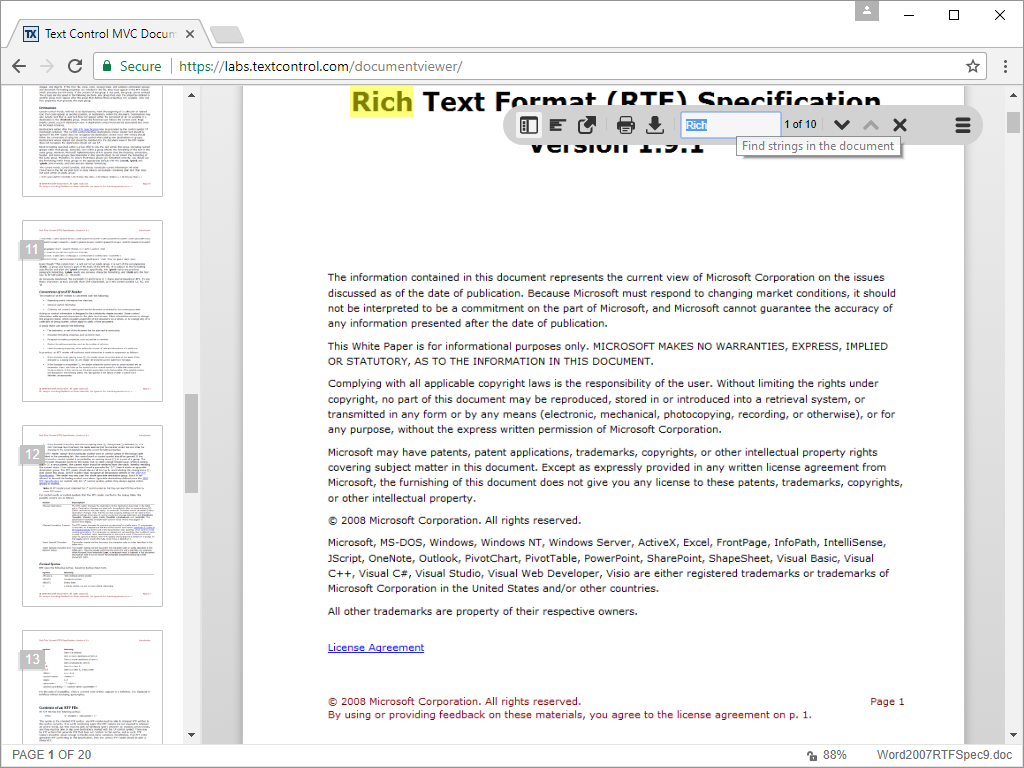Click the text lines icon in viewer toolbar
This screenshot has height=768, width=1024.
(x=557, y=125)
